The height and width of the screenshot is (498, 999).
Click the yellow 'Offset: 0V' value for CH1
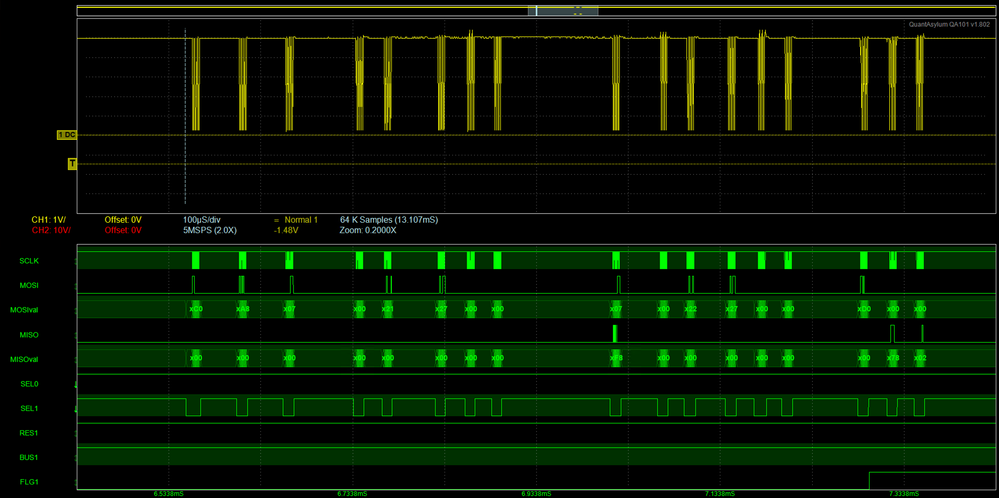[124, 220]
